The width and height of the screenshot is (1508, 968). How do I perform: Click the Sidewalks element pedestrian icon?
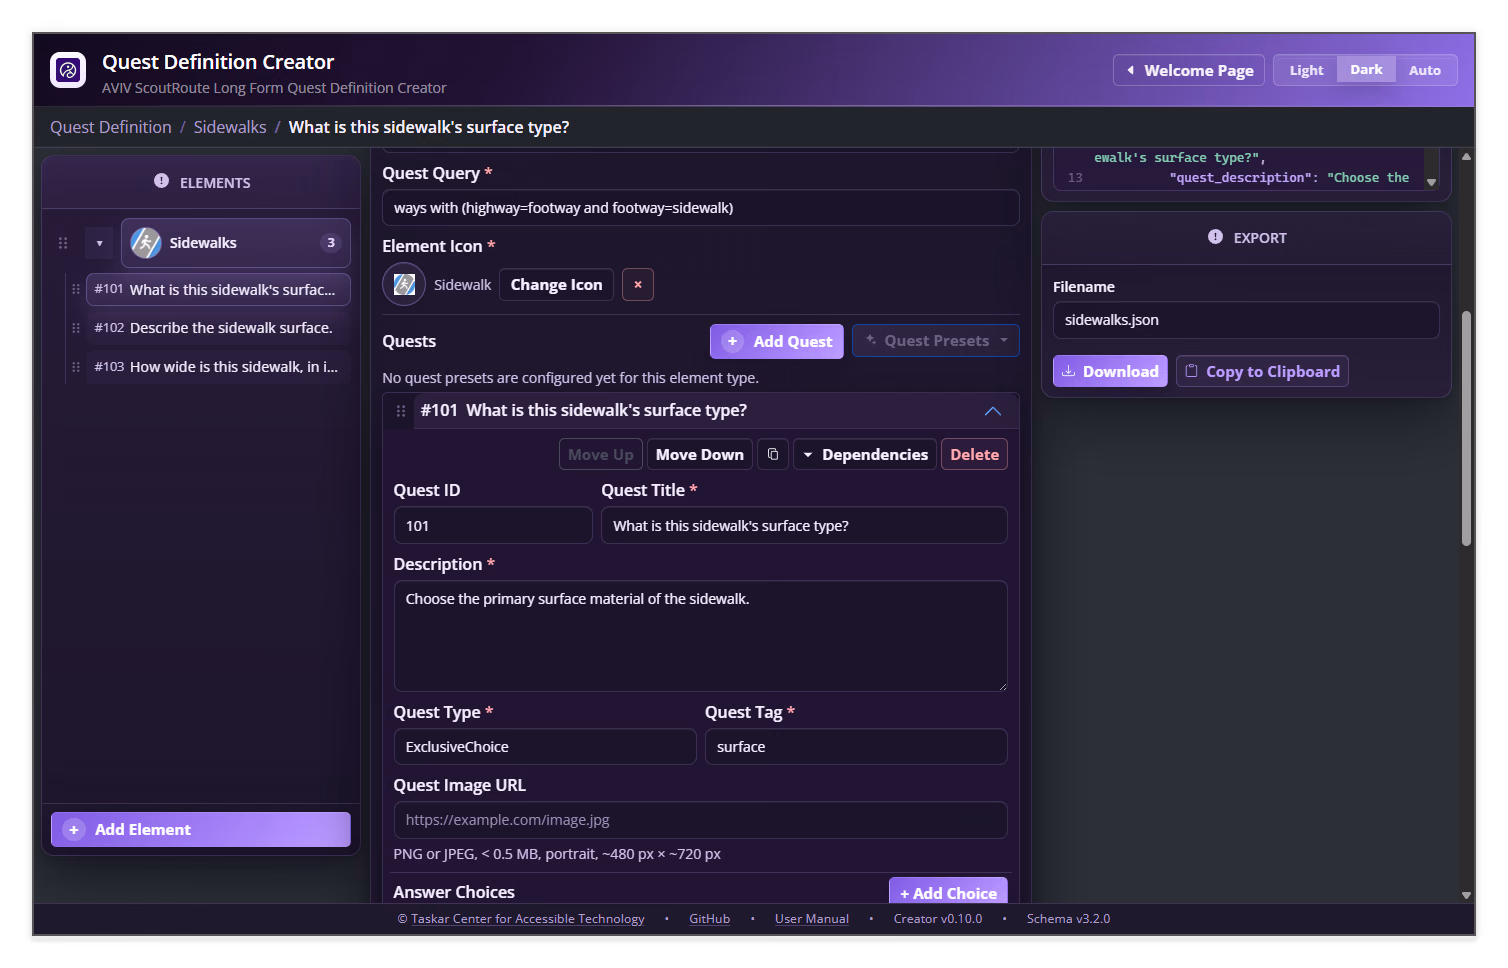click(x=146, y=243)
